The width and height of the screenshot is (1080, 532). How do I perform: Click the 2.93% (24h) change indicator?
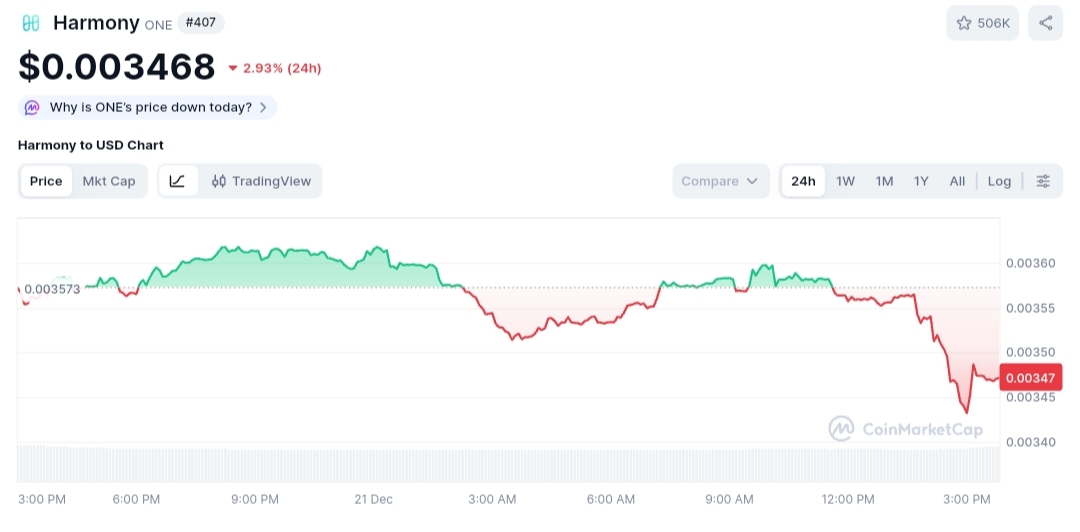(275, 68)
